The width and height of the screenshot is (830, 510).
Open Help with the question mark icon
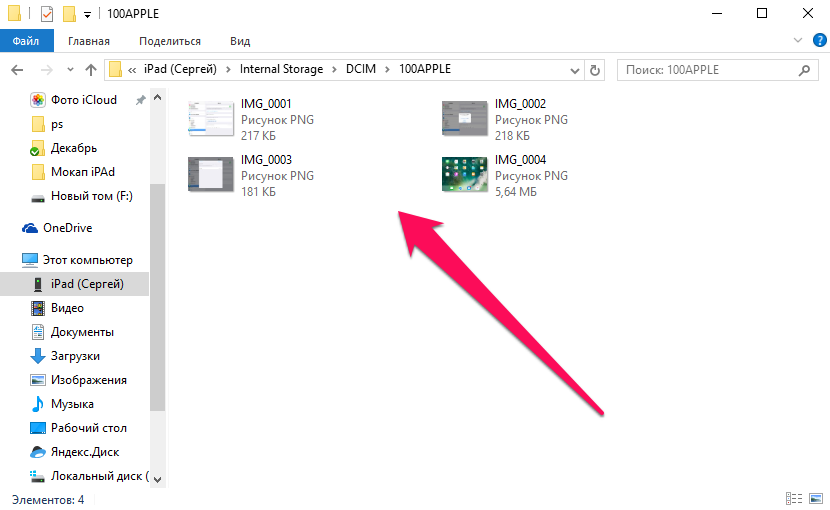tap(819, 40)
